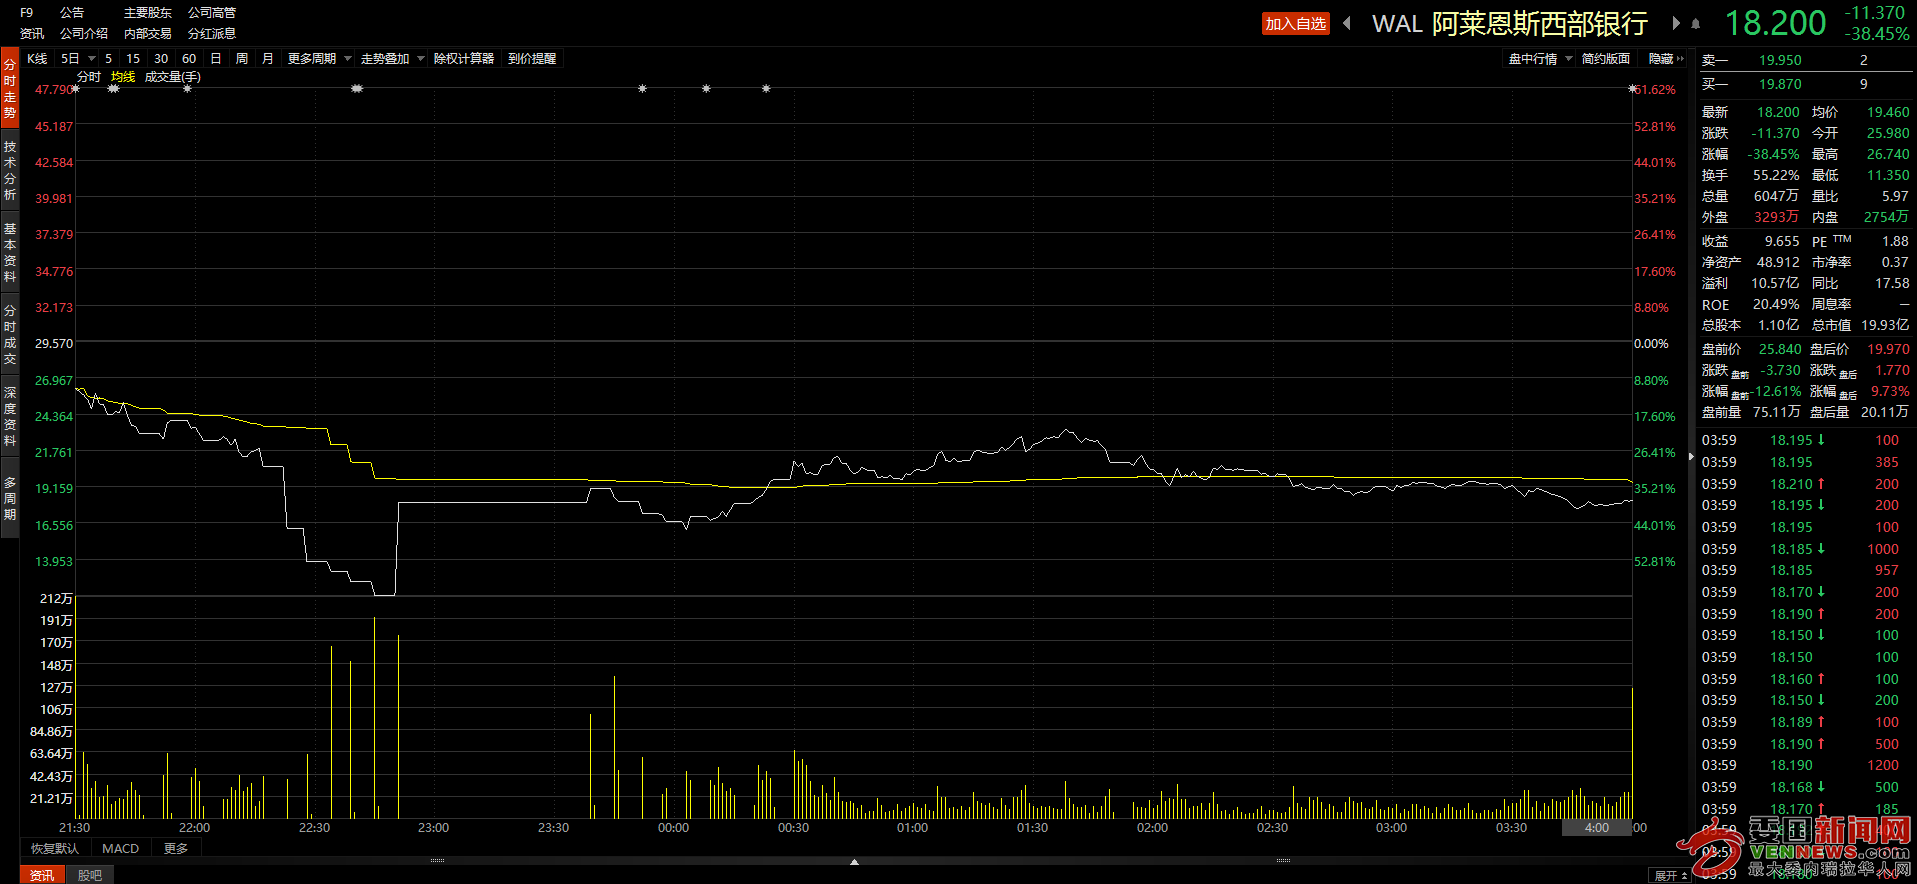The width and height of the screenshot is (1917, 884).
Task: Toggle the 均线 average line legend
Action: point(123,77)
